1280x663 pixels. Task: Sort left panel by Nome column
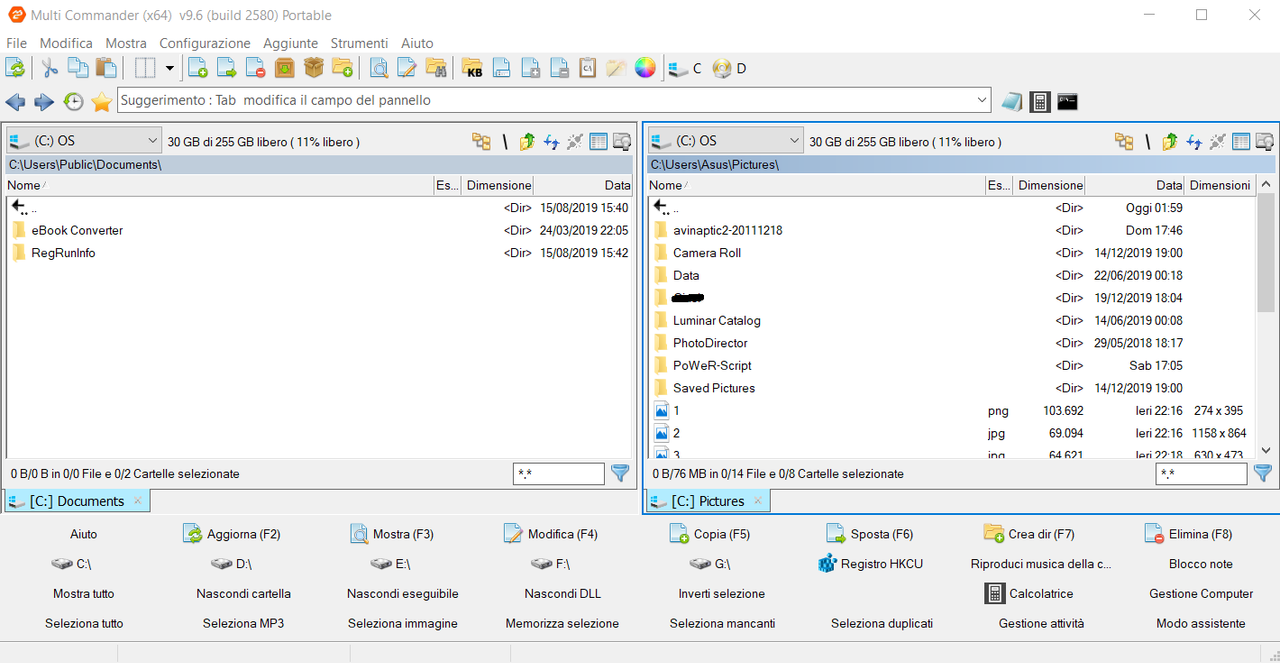pos(219,185)
